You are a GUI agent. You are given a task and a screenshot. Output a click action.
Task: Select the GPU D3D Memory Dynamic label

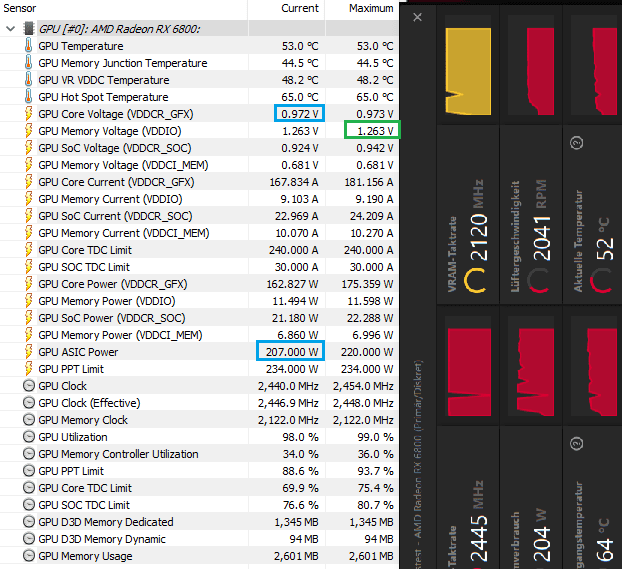[102, 539]
